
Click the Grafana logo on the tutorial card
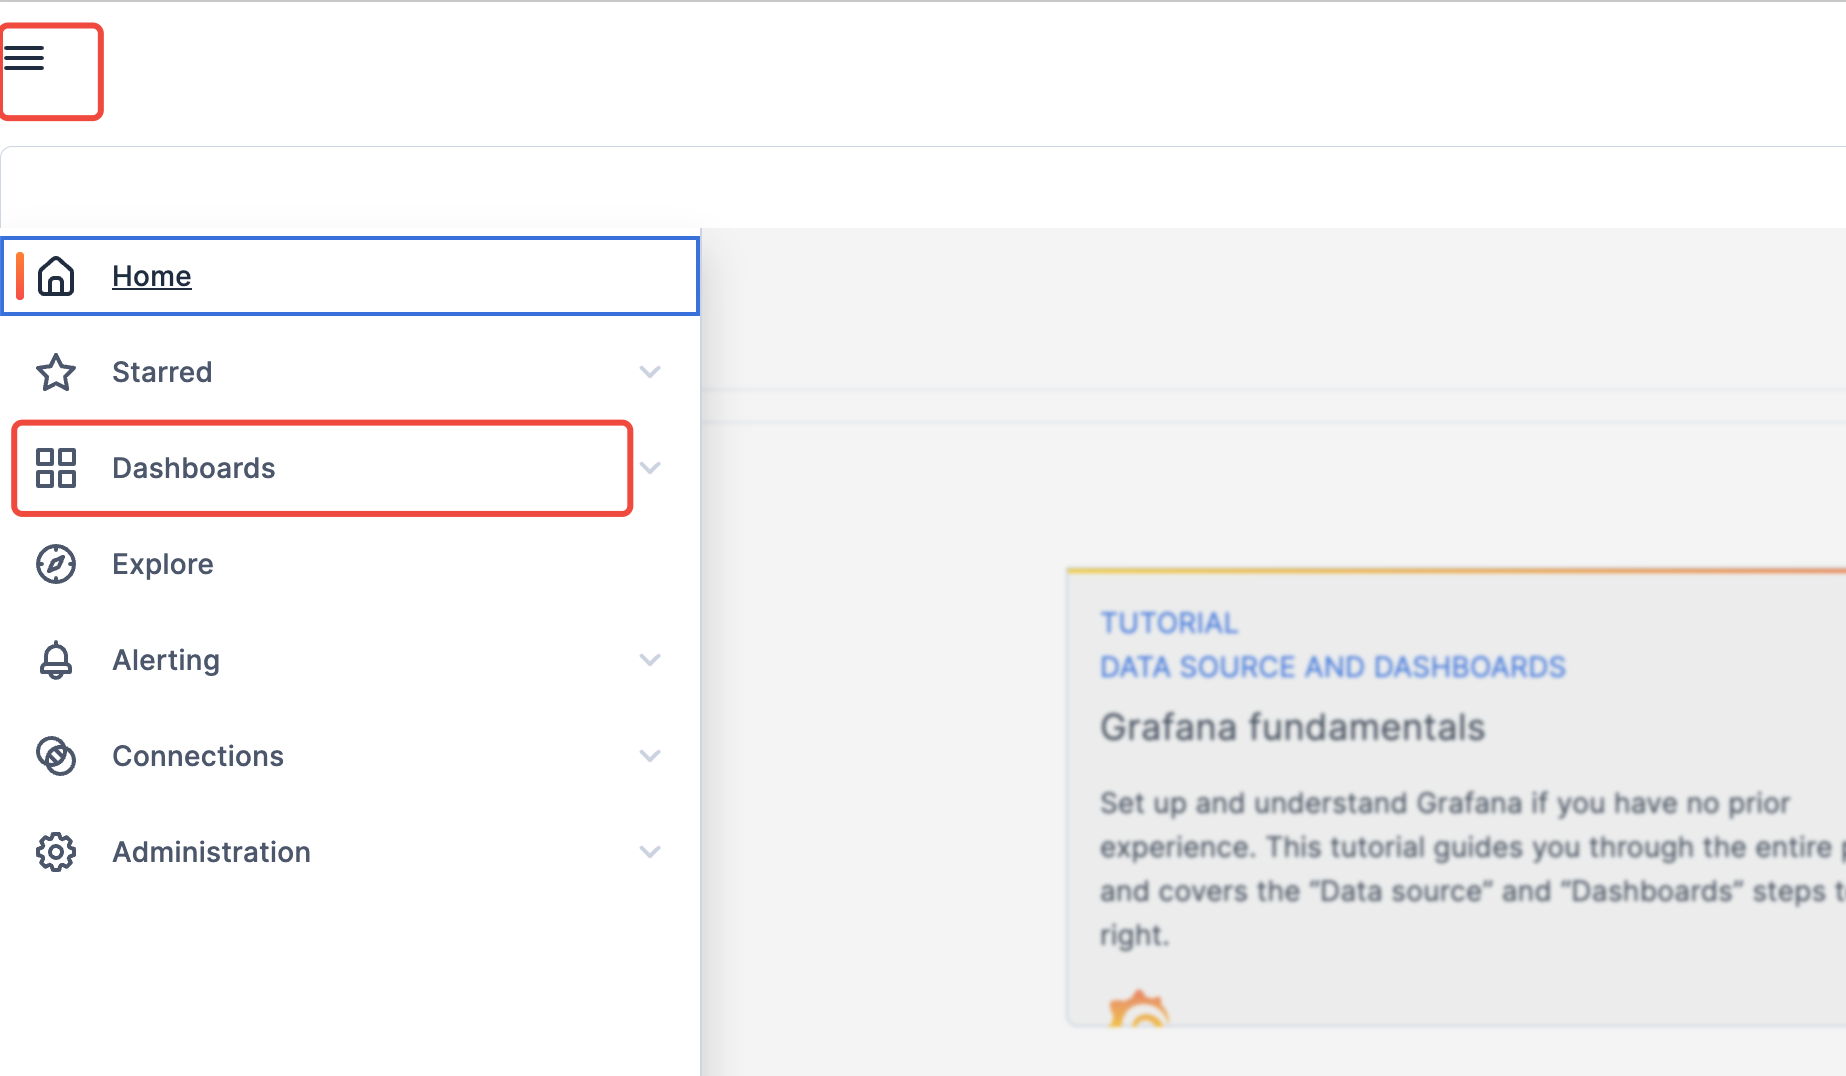1139,1009
